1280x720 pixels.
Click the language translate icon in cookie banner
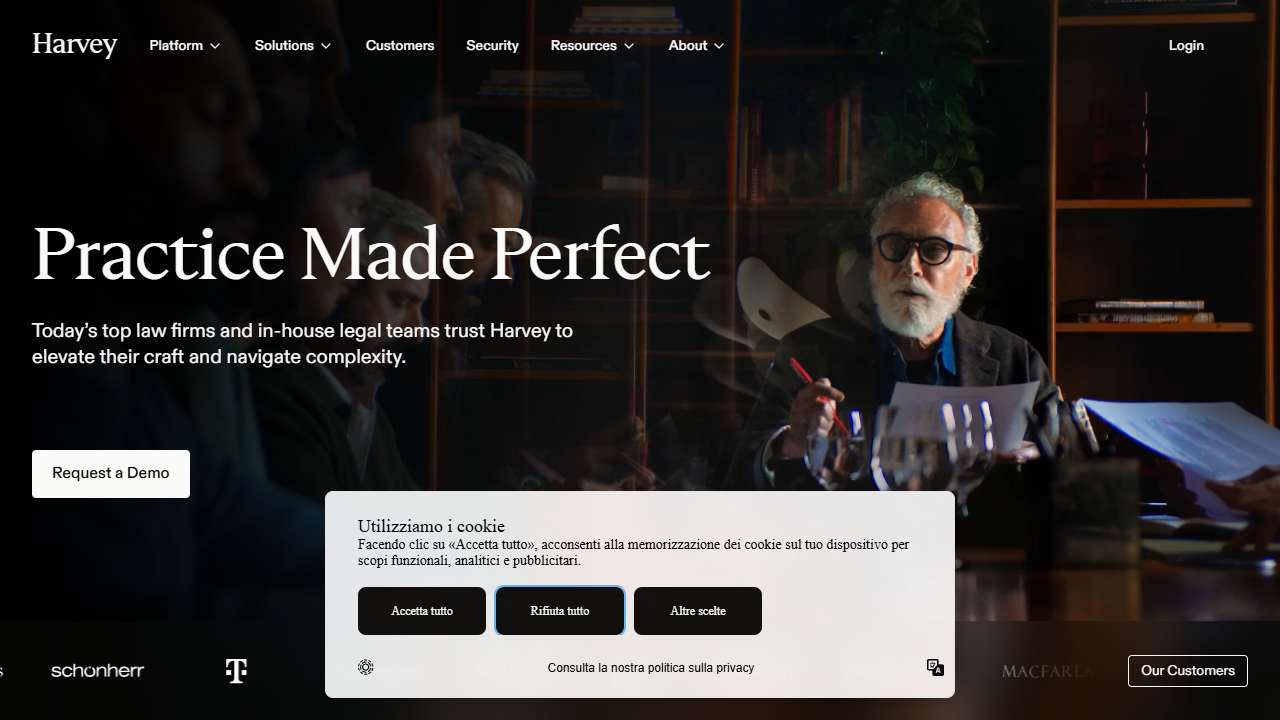[x=935, y=667]
